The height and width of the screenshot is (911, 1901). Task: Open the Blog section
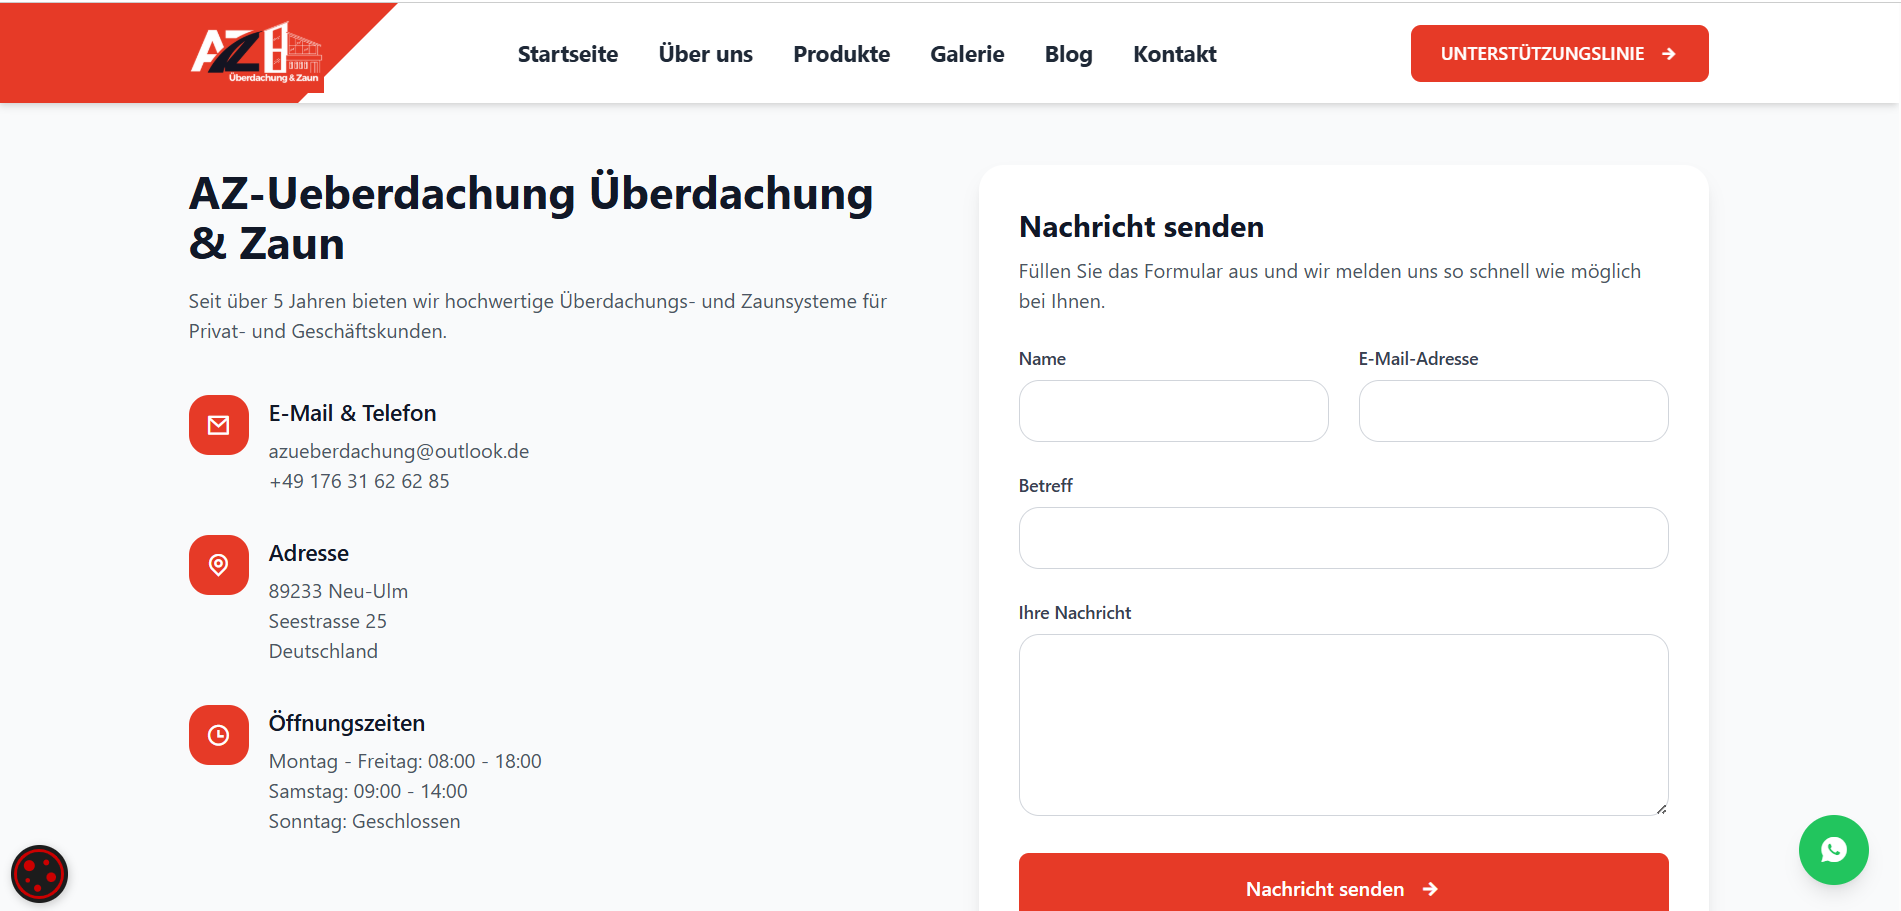coord(1069,54)
